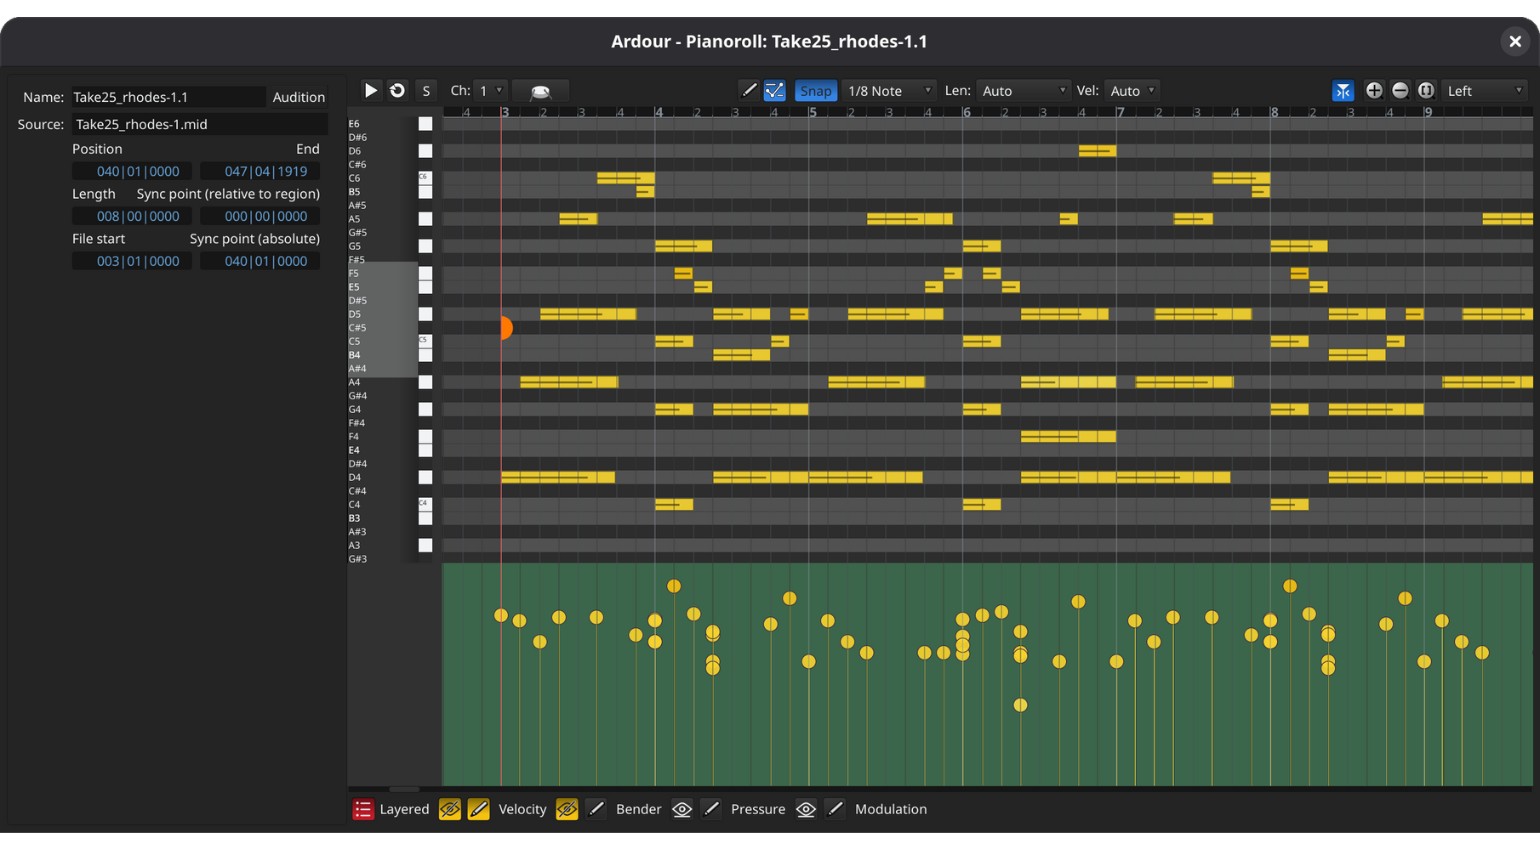Image resolution: width=1540 pixels, height=850 pixels.
Task: Click the zoom out minus icon
Action: tap(1400, 90)
